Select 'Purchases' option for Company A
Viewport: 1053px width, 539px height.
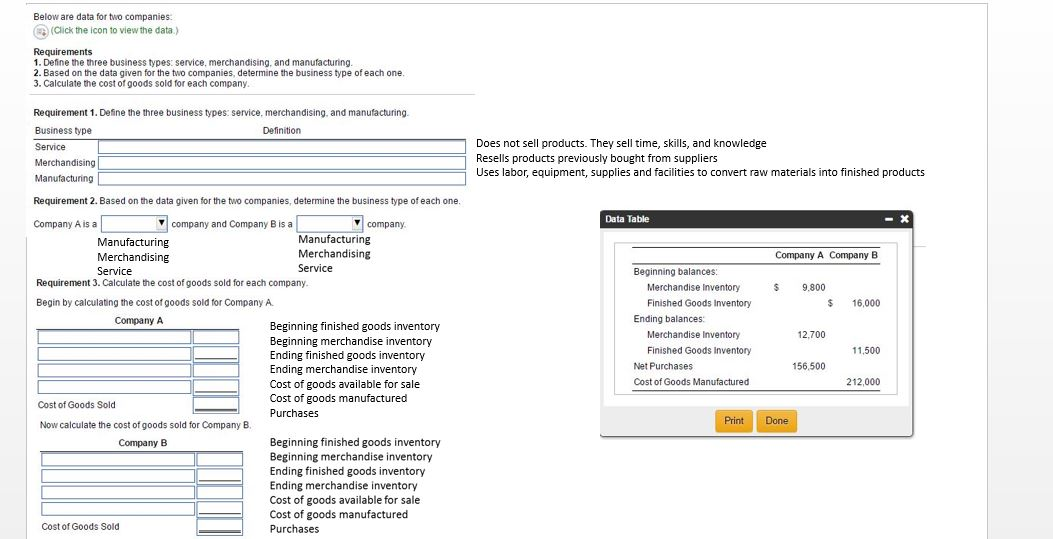(x=294, y=413)
